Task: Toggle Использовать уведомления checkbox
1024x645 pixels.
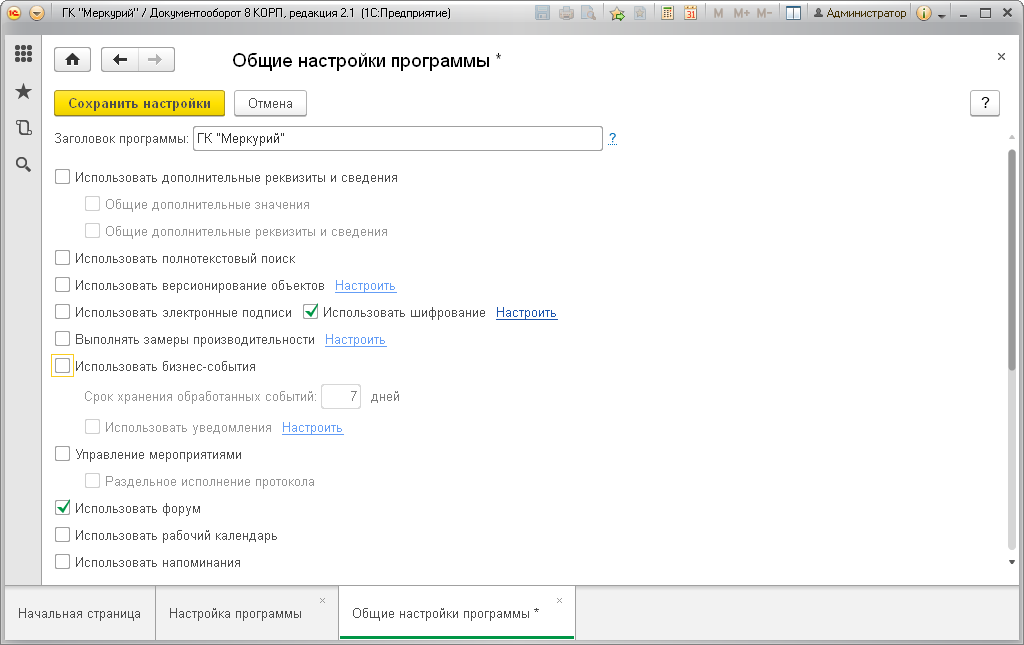Action: pyautogui.click(x=93, y=427)
